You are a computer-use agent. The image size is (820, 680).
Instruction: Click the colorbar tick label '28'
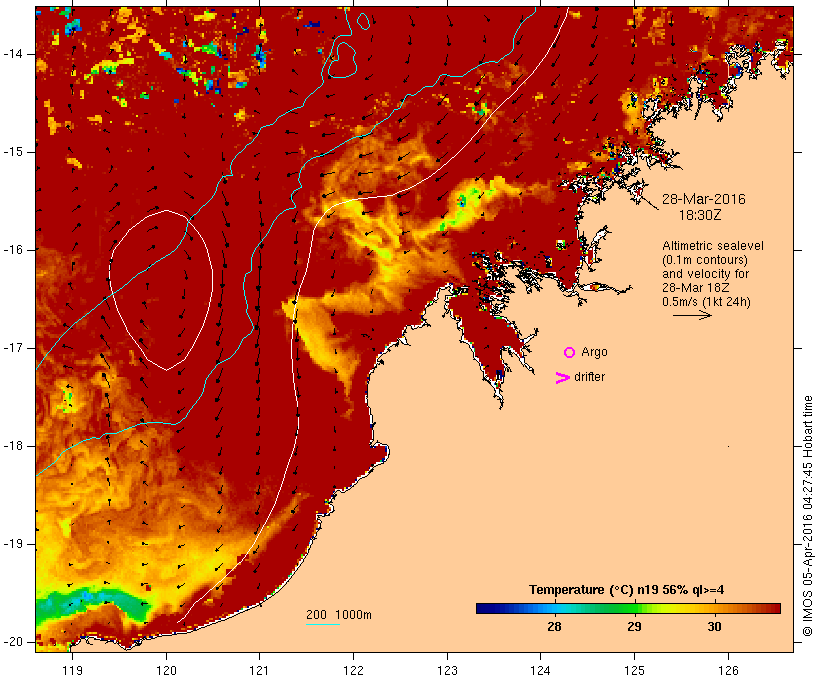tap(554, 627)
